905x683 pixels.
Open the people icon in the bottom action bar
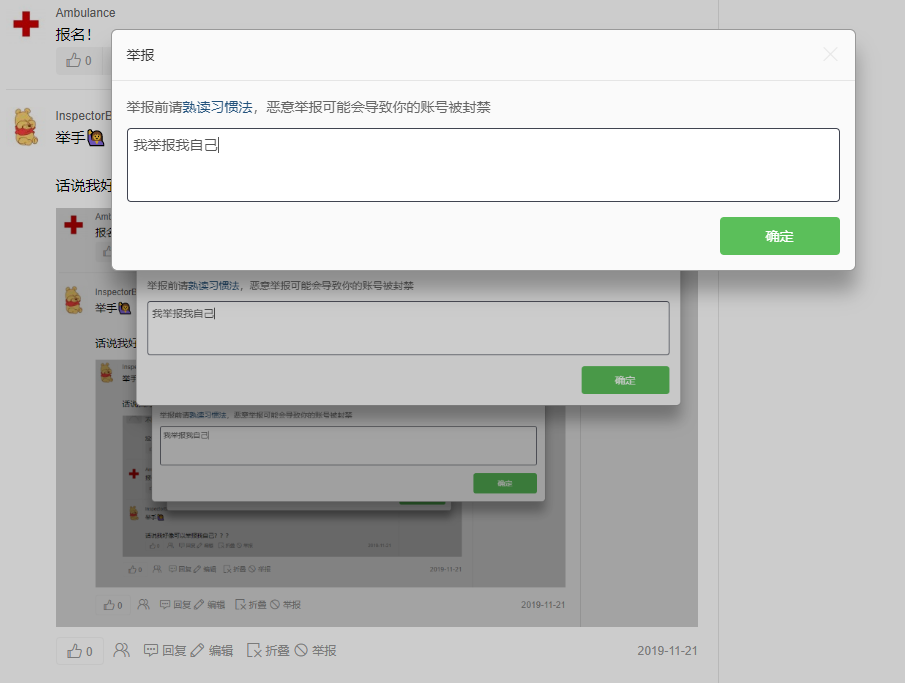(x=122, y=651)
